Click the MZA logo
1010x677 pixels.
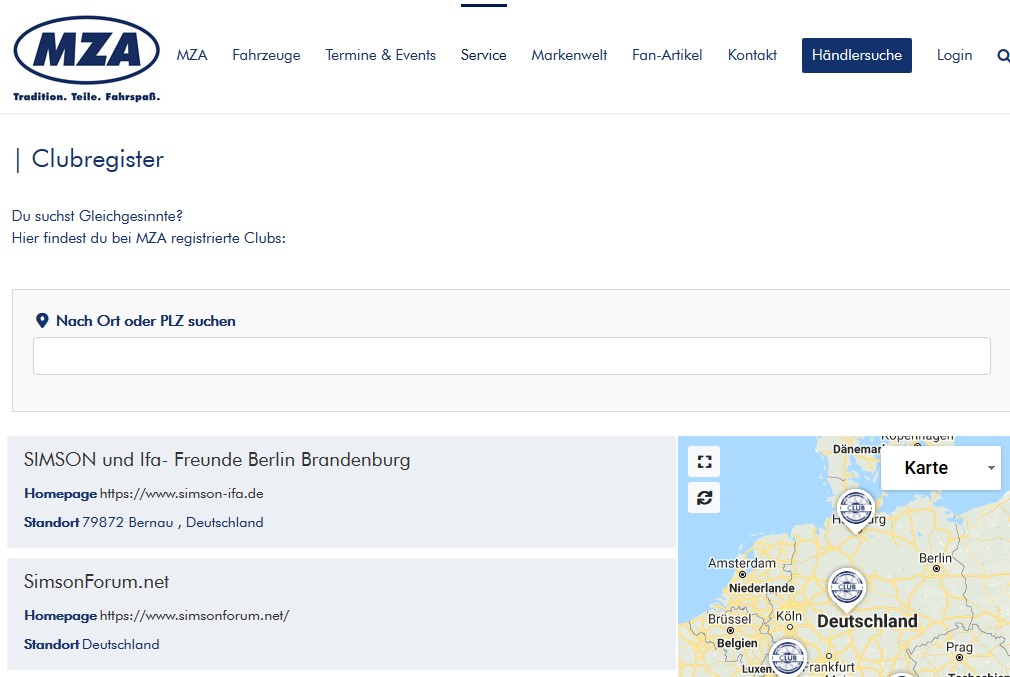point(86,58)
